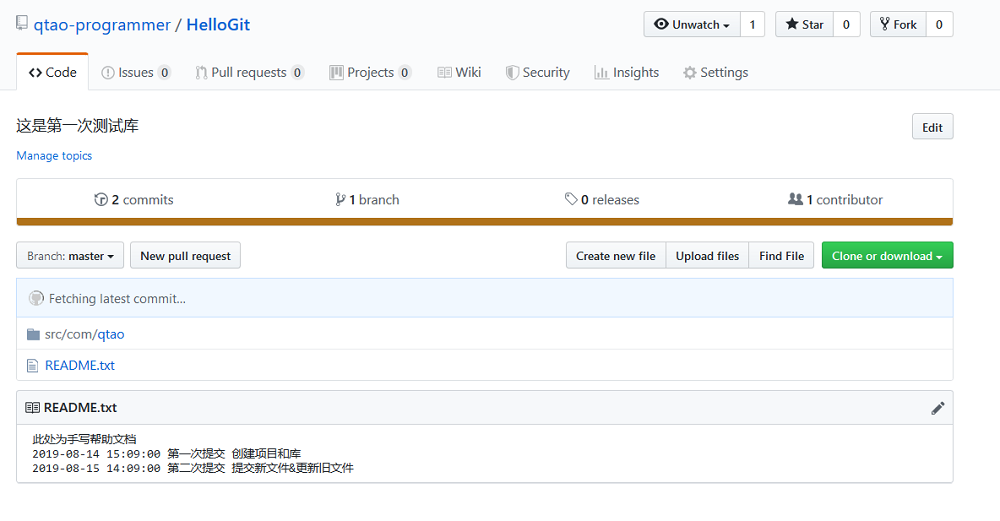Viewport: 1000px width, 521px height.
Task: Click the eye icon on Unwatch
Action: point(661,24)
